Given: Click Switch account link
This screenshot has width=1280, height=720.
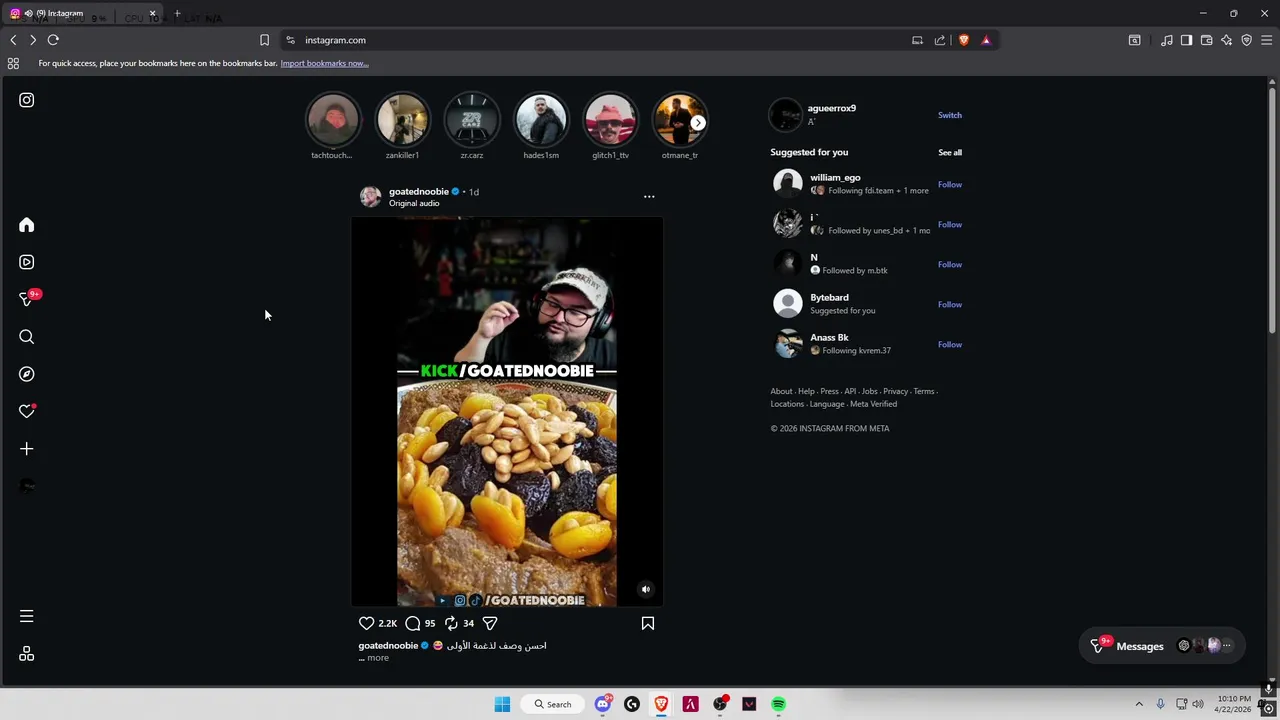Looking at the screenshot, I should tap(950, 115).
